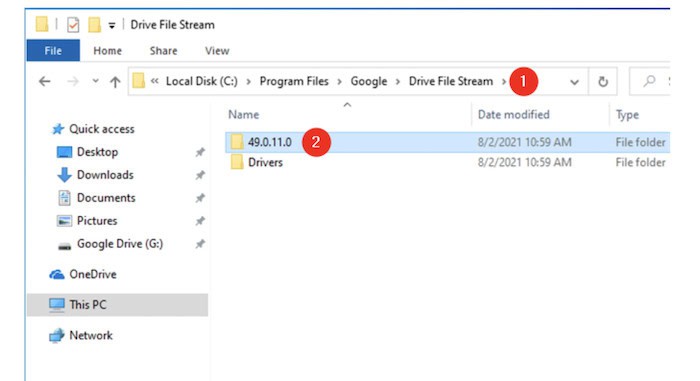Sort by Type column header
700x381 pixels.
pyautogui.click(x=627, y=115)
